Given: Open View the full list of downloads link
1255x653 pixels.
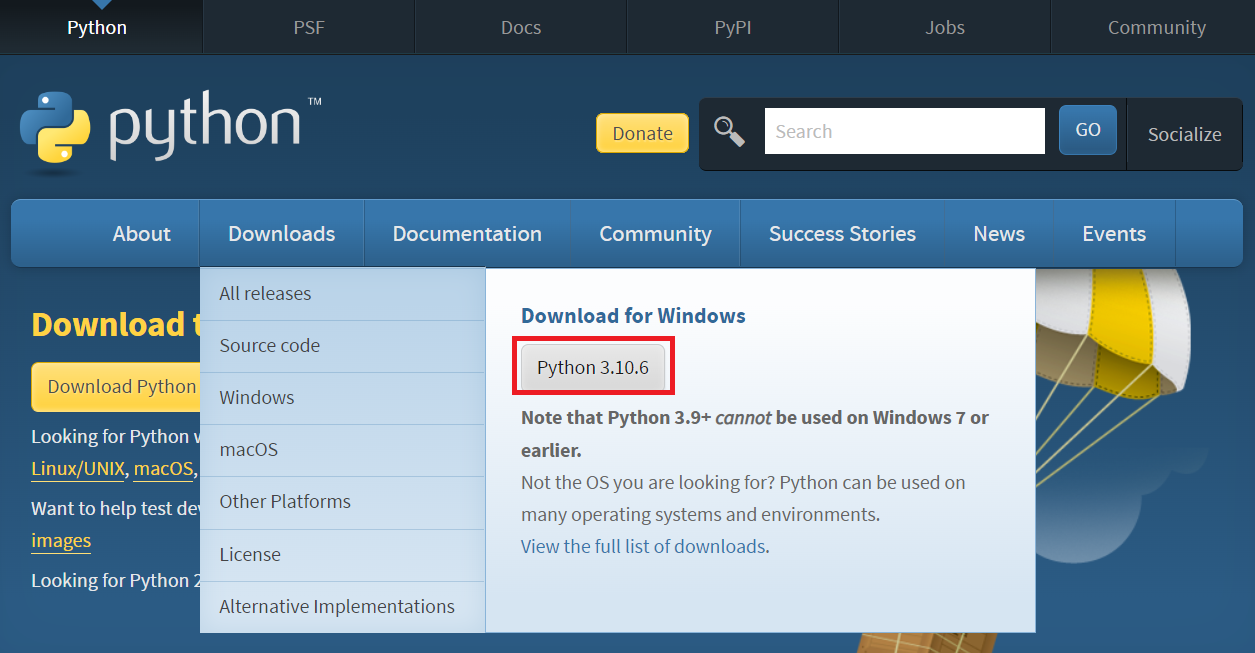Looking at the screenshot, I should coord(643,547).
